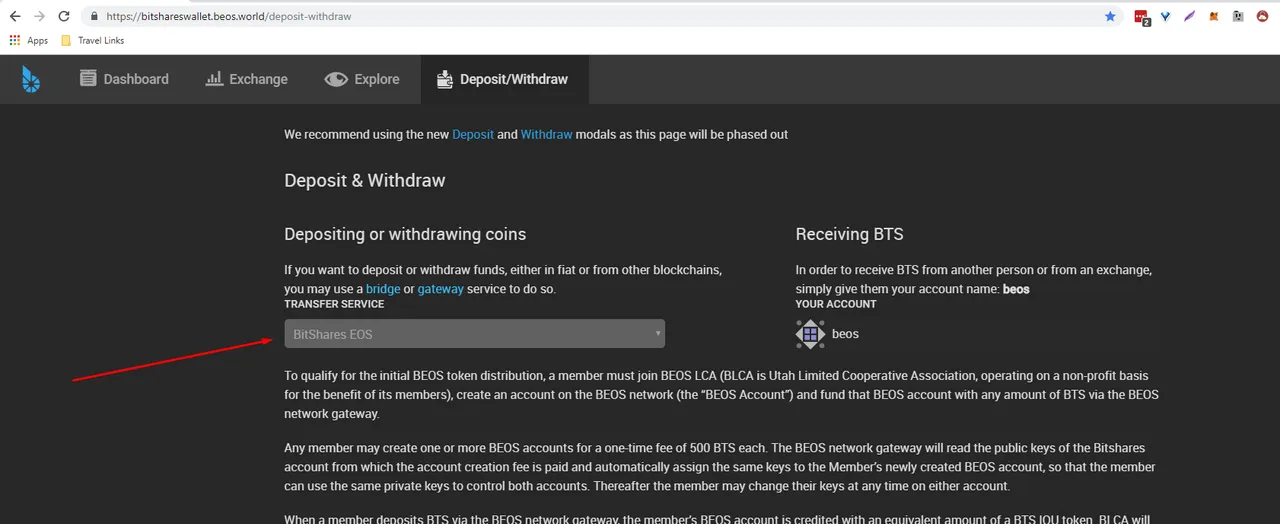Open the new Withdraw modal link

pyautogui.click(x=547, y=134)
